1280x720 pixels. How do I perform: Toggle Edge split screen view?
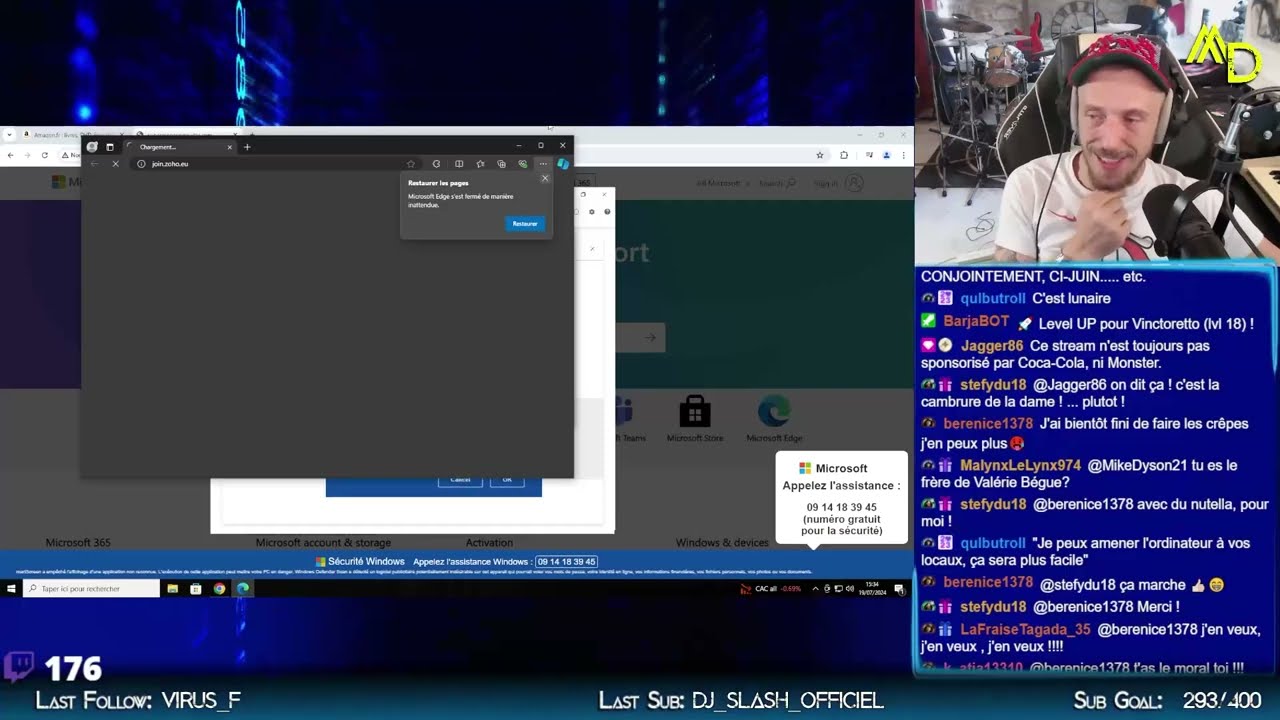click(459, 164)
